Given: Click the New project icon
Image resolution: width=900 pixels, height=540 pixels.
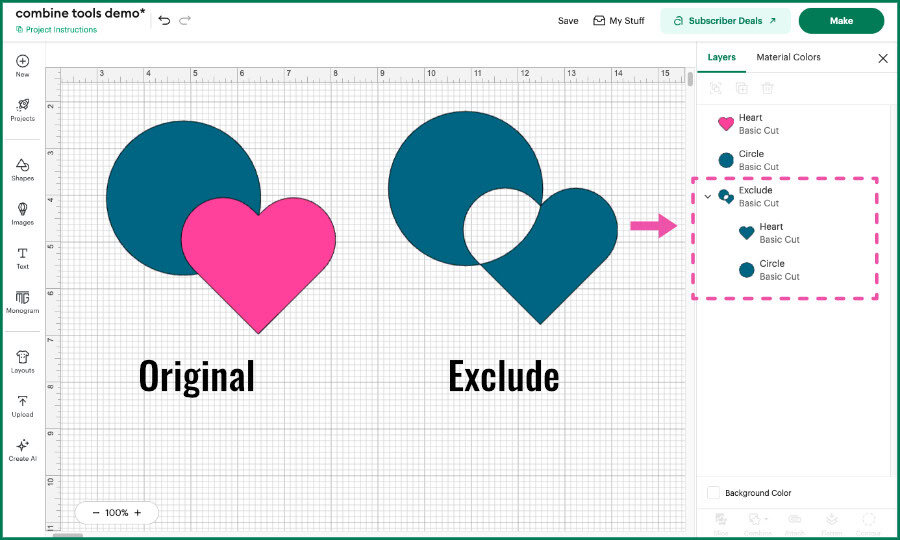Looking at the screenshot, I should tap(22, 65).
